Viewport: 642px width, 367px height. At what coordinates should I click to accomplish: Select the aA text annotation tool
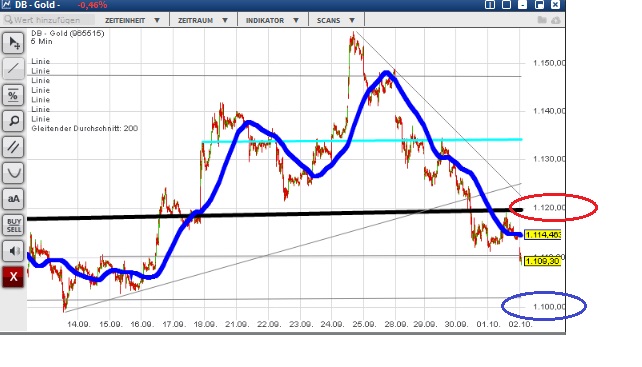pyautogui.click(x=14, y=199)
